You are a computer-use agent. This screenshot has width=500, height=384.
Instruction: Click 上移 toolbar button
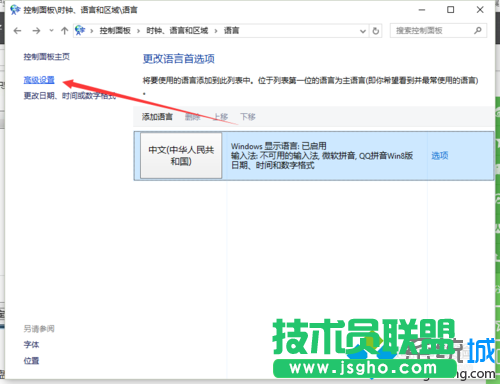pos(220,117)
